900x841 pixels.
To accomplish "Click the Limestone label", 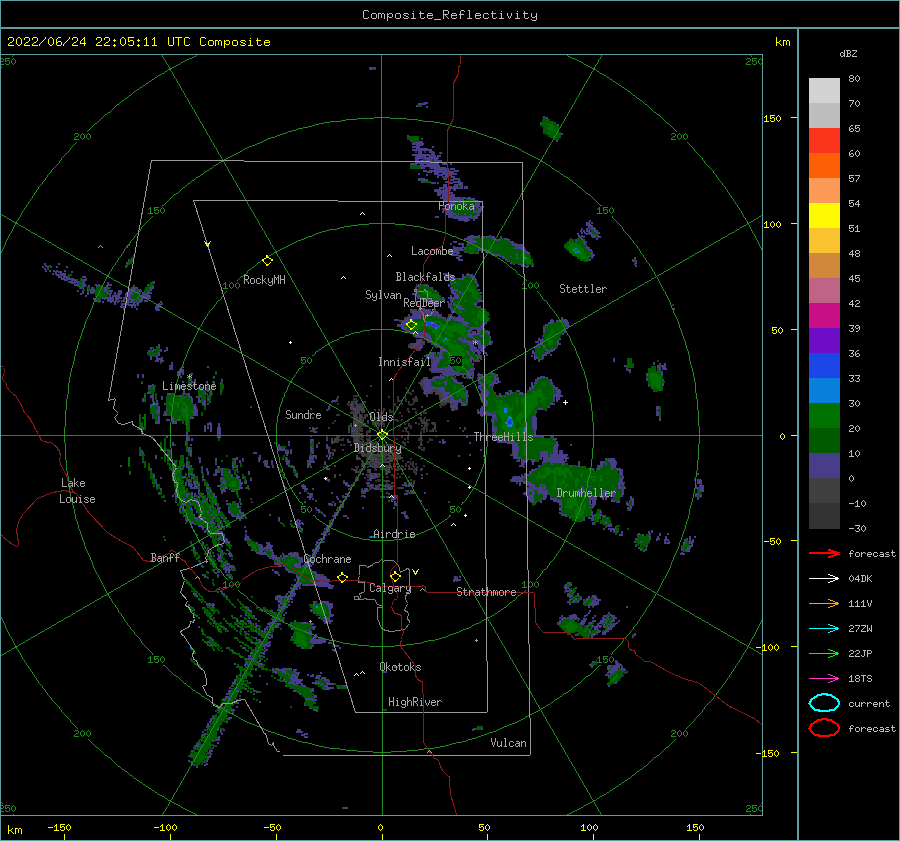I will [189, 386].
